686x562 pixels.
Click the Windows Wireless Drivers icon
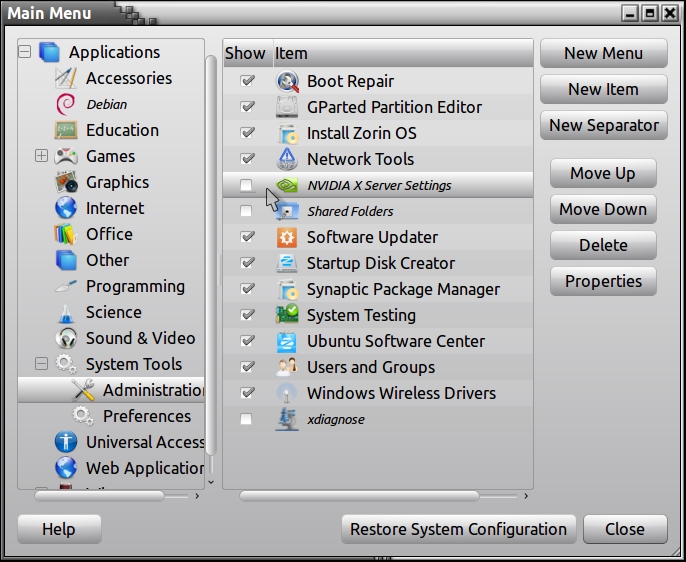coord(287,394)
